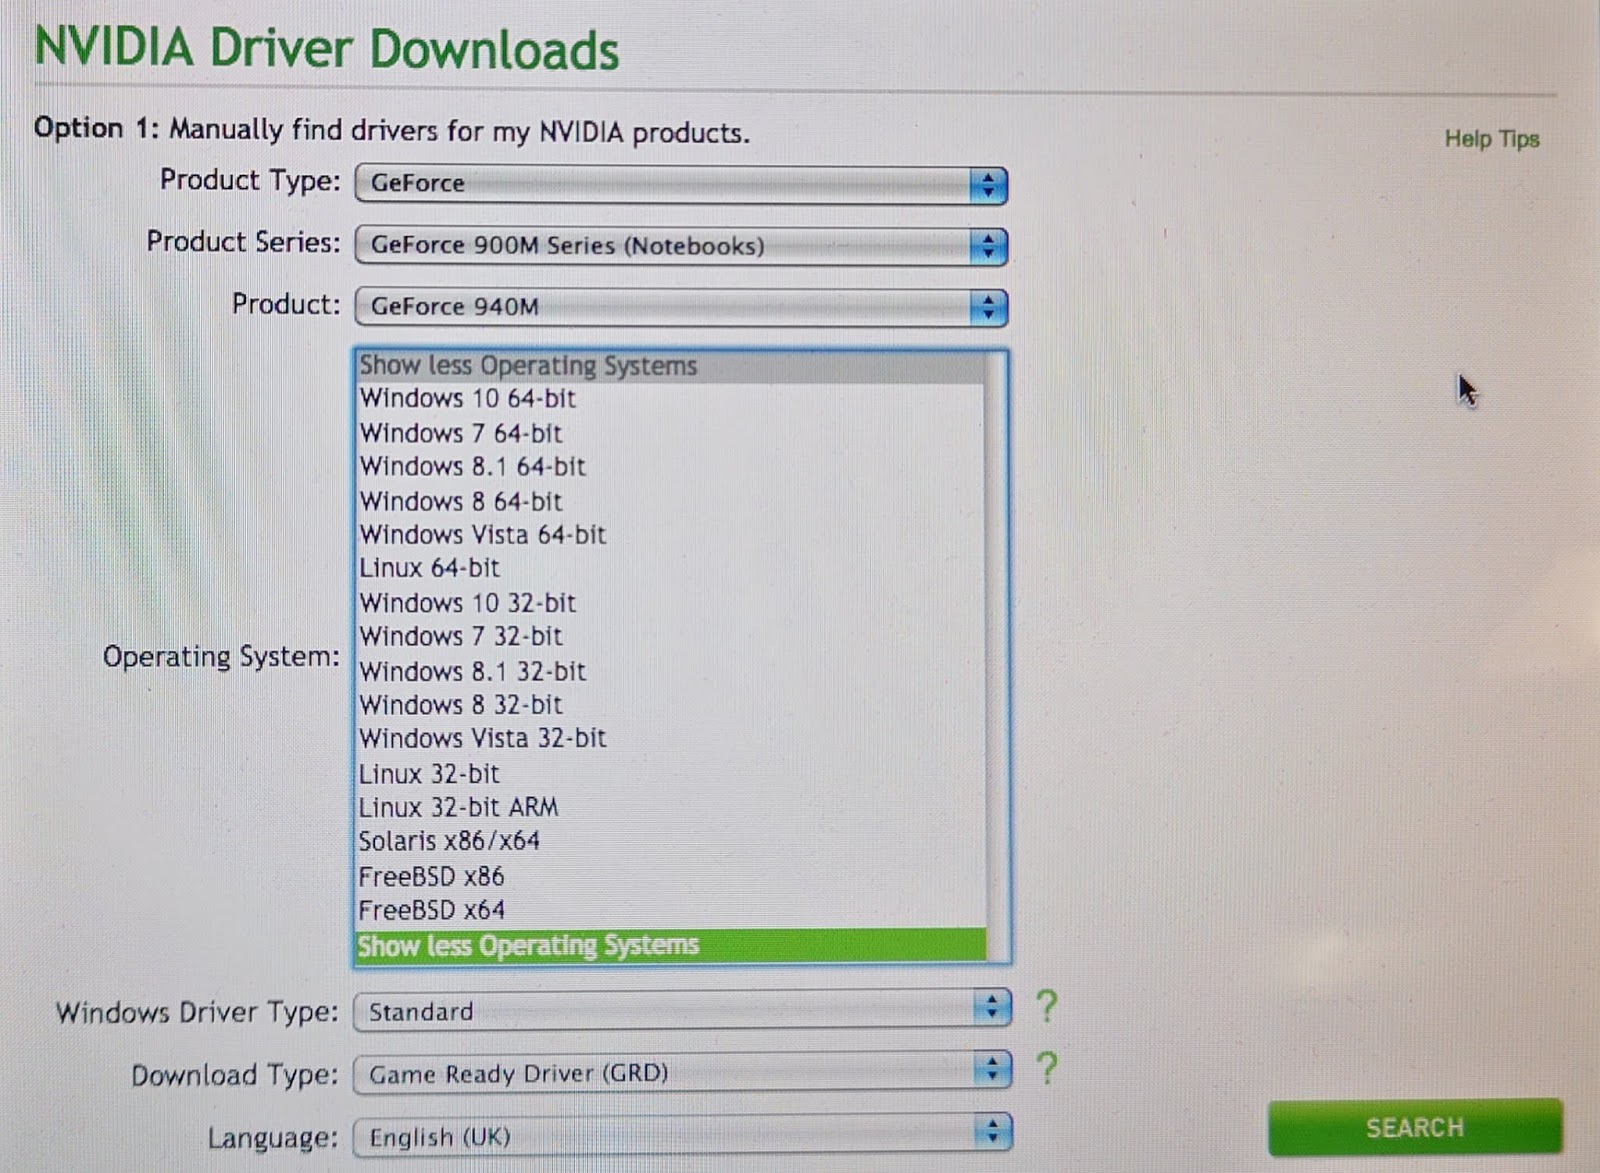
Task: Select Linux 32-bit ARM from the OS list
Action: point(671,808)
